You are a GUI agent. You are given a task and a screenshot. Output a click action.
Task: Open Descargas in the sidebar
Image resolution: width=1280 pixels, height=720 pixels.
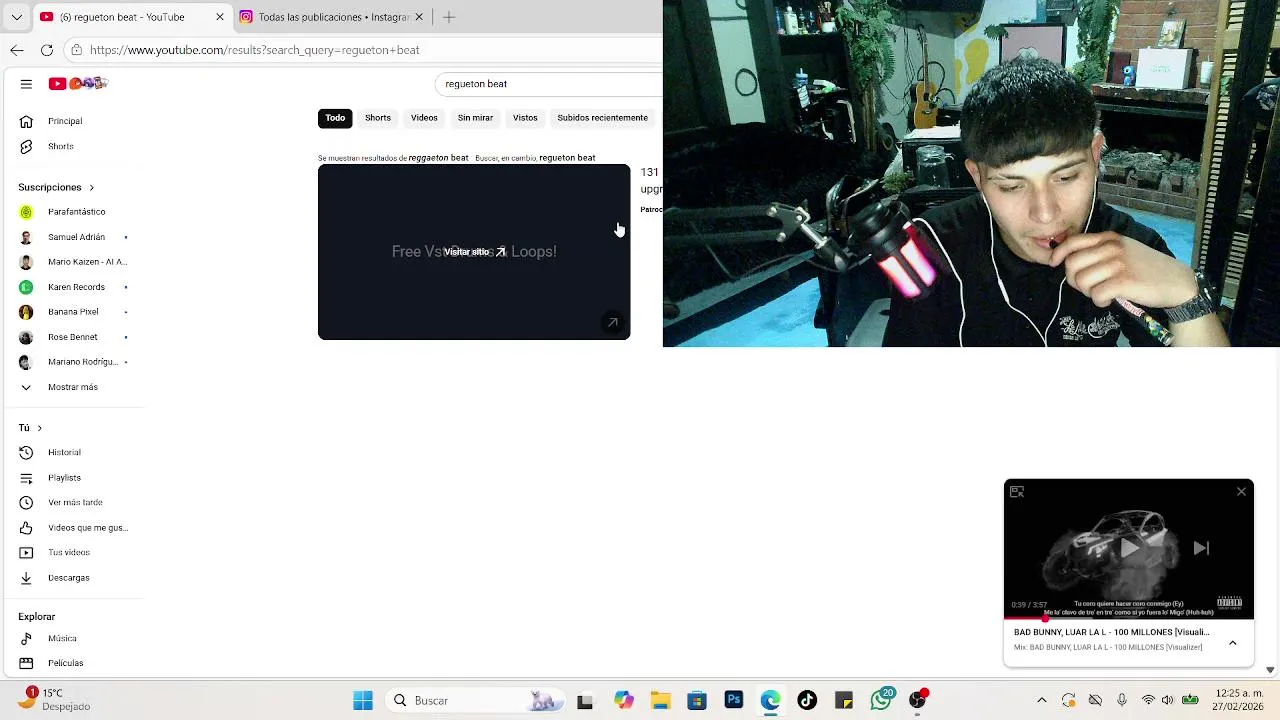(x=72, y=578)
